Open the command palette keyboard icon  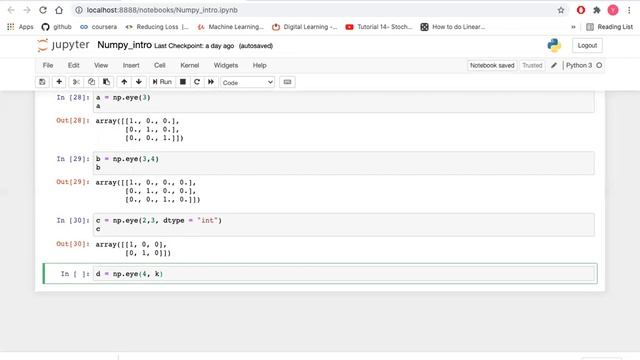point(287,82)
